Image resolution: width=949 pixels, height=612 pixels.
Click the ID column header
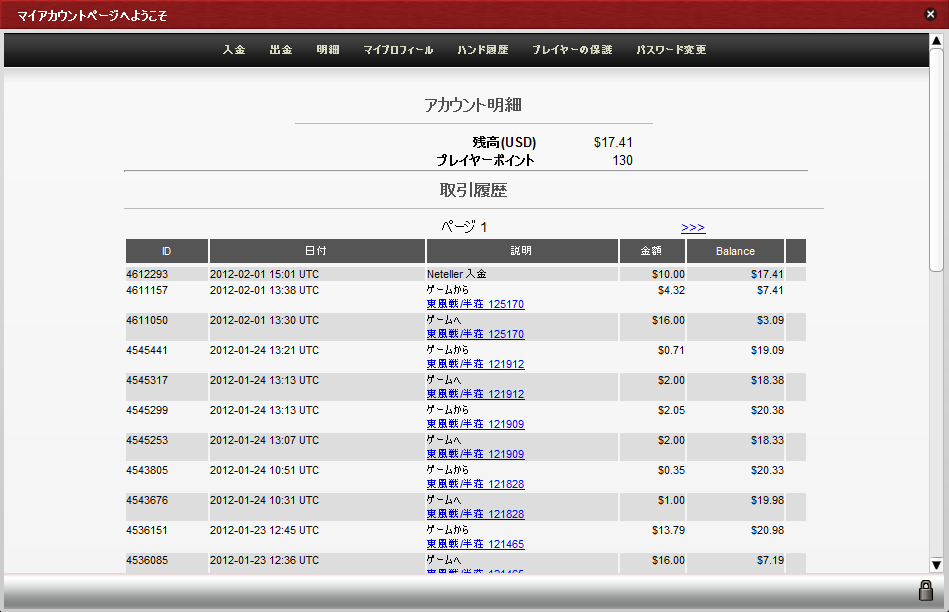[167, 251]
